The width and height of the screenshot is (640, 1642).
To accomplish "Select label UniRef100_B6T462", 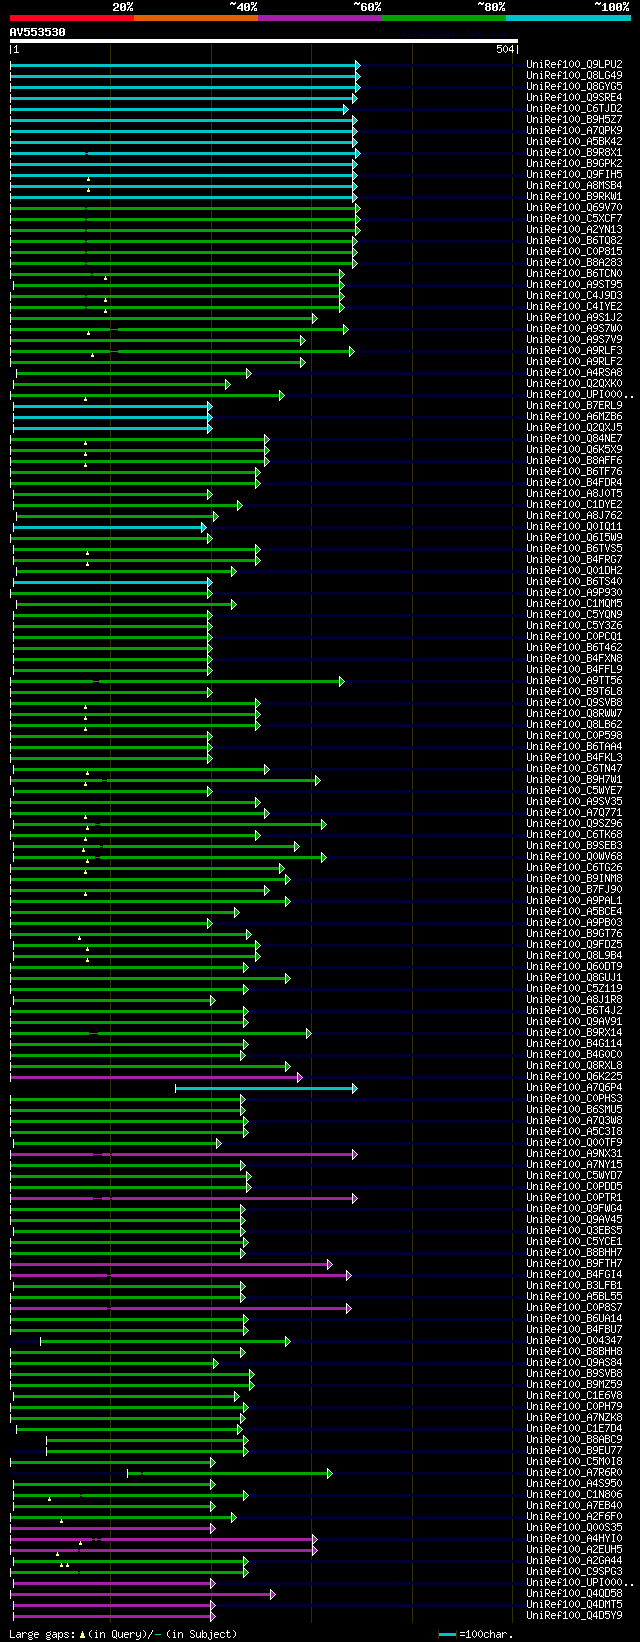I will click(x=574, y=647).
